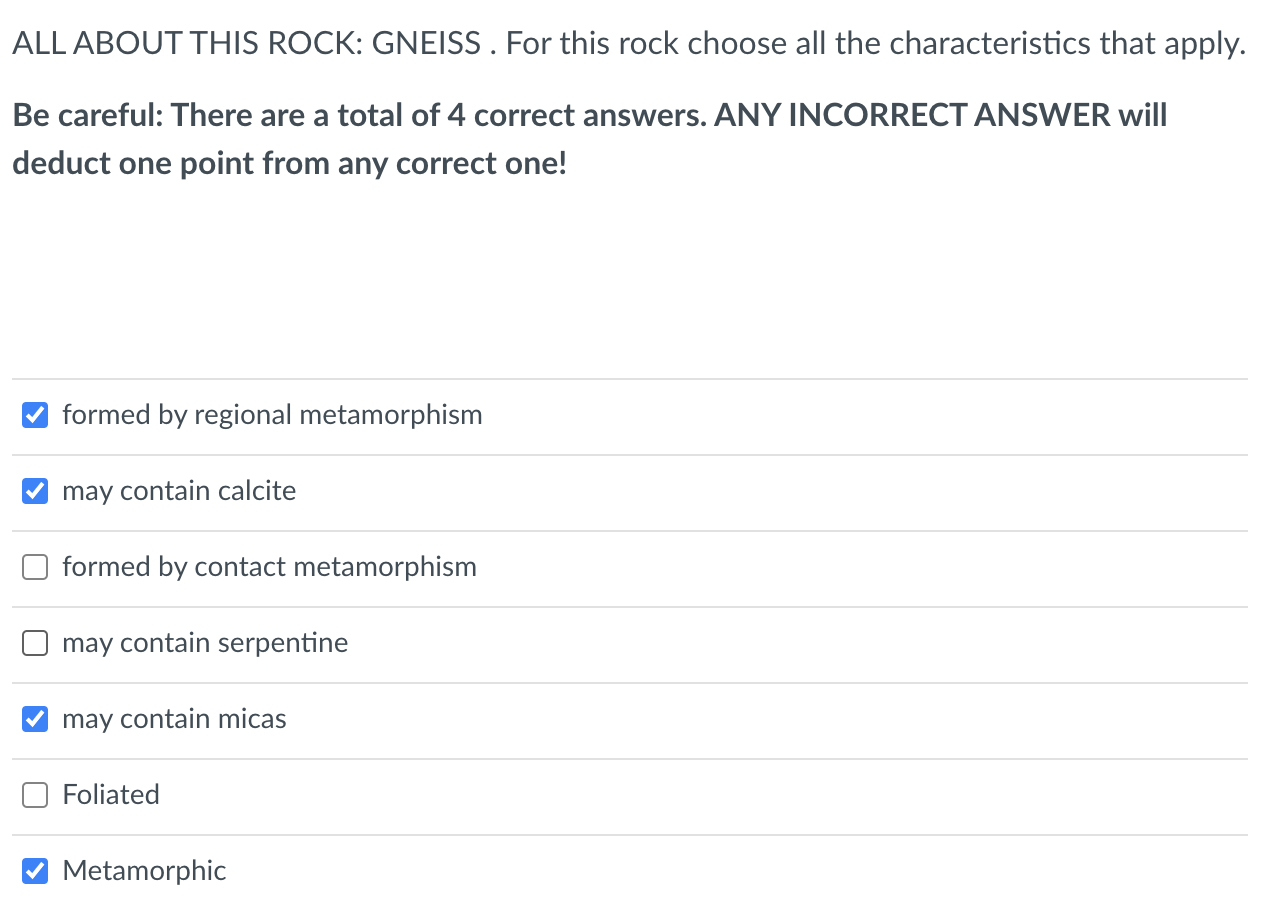Deselect the checked box next to 'may contain calcite'

(35, 491)
